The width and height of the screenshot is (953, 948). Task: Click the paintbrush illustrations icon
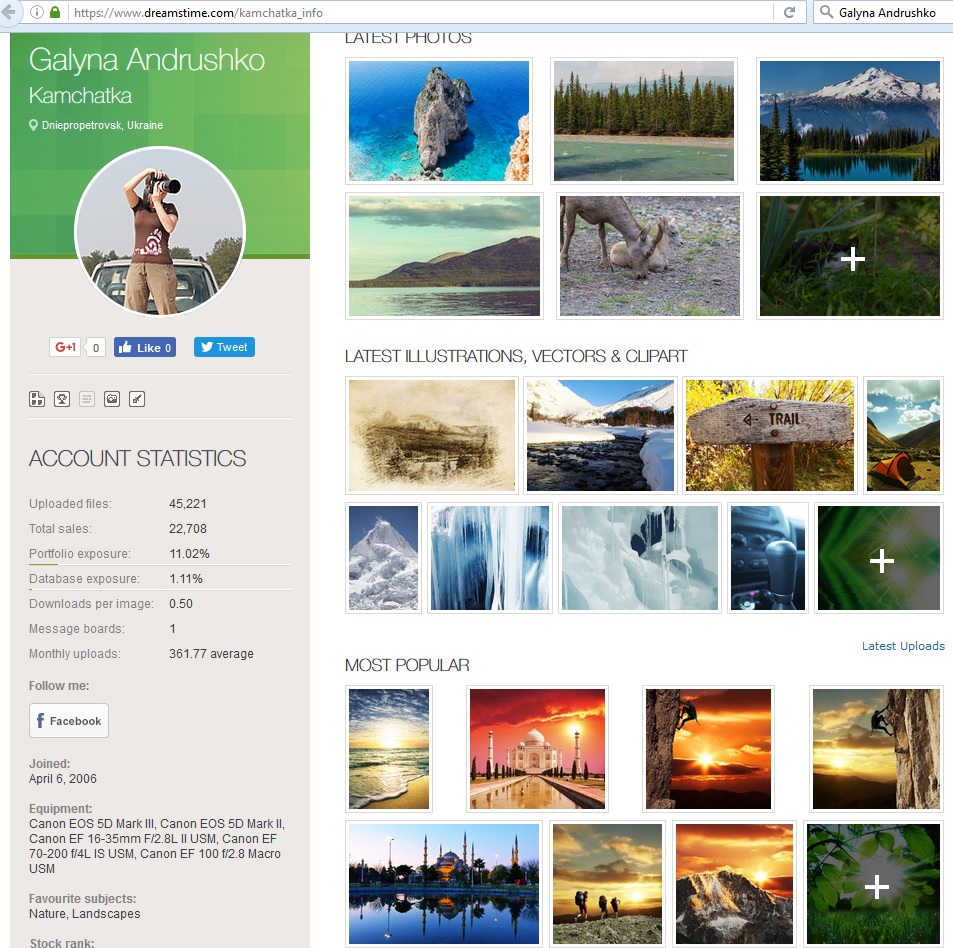click(137, 399)
